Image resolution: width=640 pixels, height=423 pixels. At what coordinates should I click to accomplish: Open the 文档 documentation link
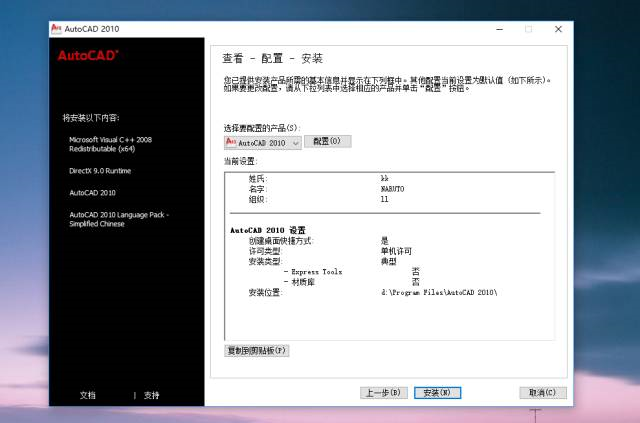click(87, 395)
